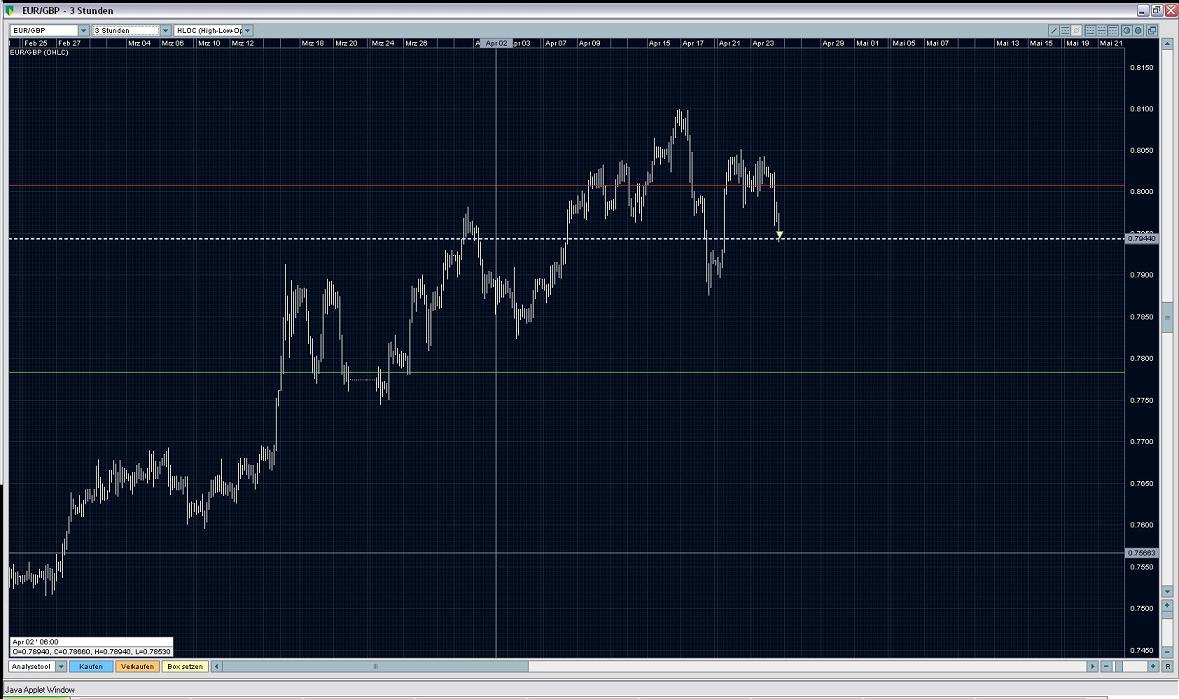Click the 0.75663 price level label
Screen dimensions: 1179x699
(x=1142, y=552)
